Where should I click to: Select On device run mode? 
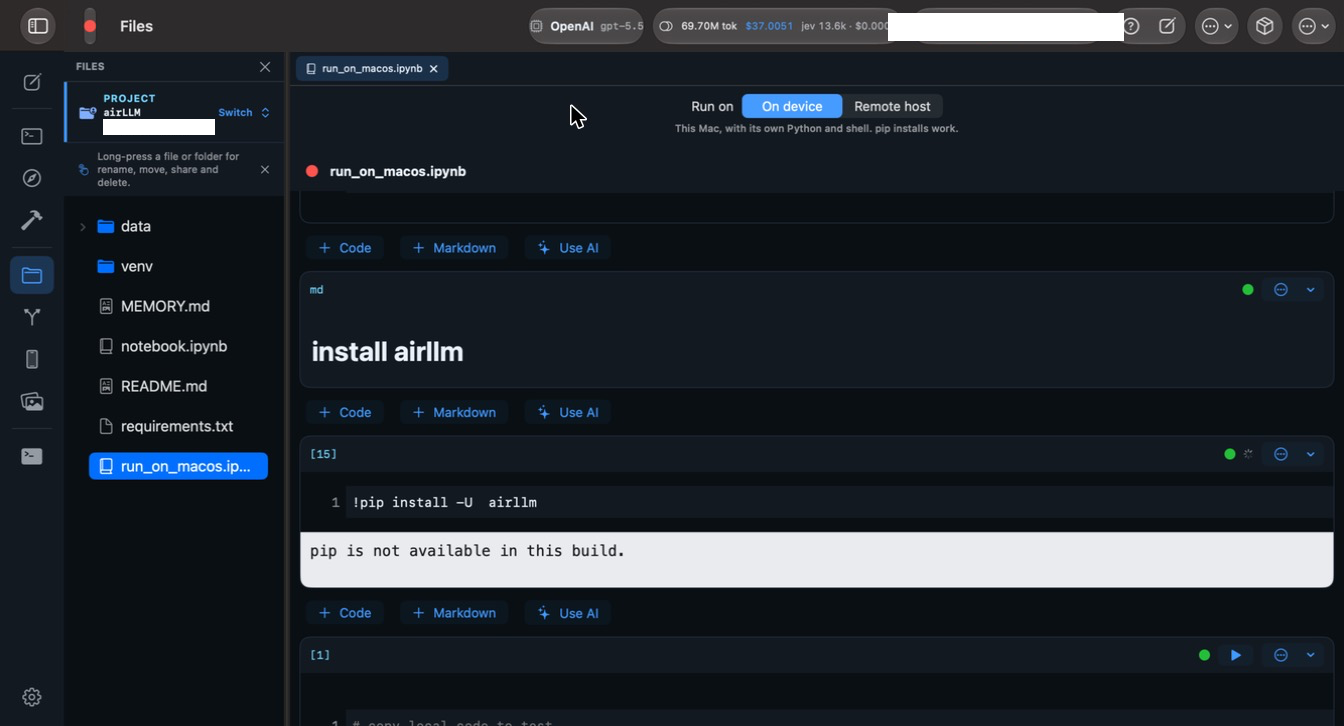click(x=792, y=106)
